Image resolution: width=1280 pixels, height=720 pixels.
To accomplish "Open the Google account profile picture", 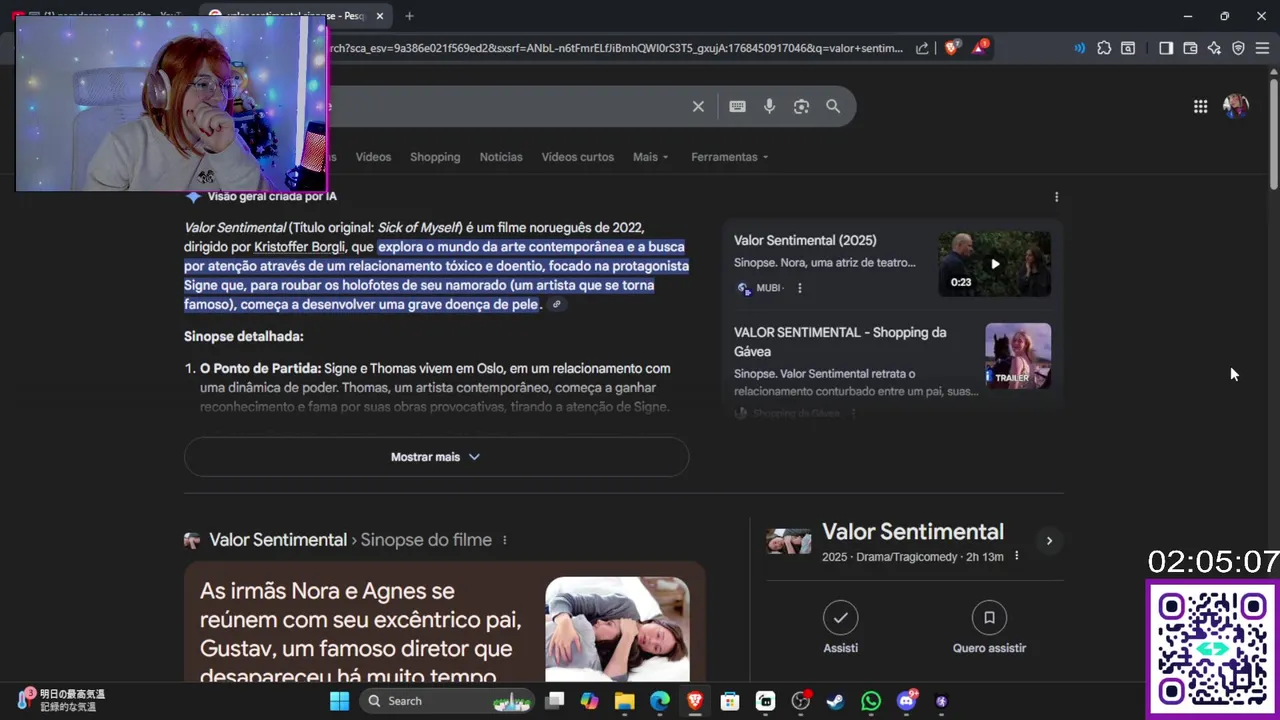I will pyautogui.click(x=1236, y=106).
